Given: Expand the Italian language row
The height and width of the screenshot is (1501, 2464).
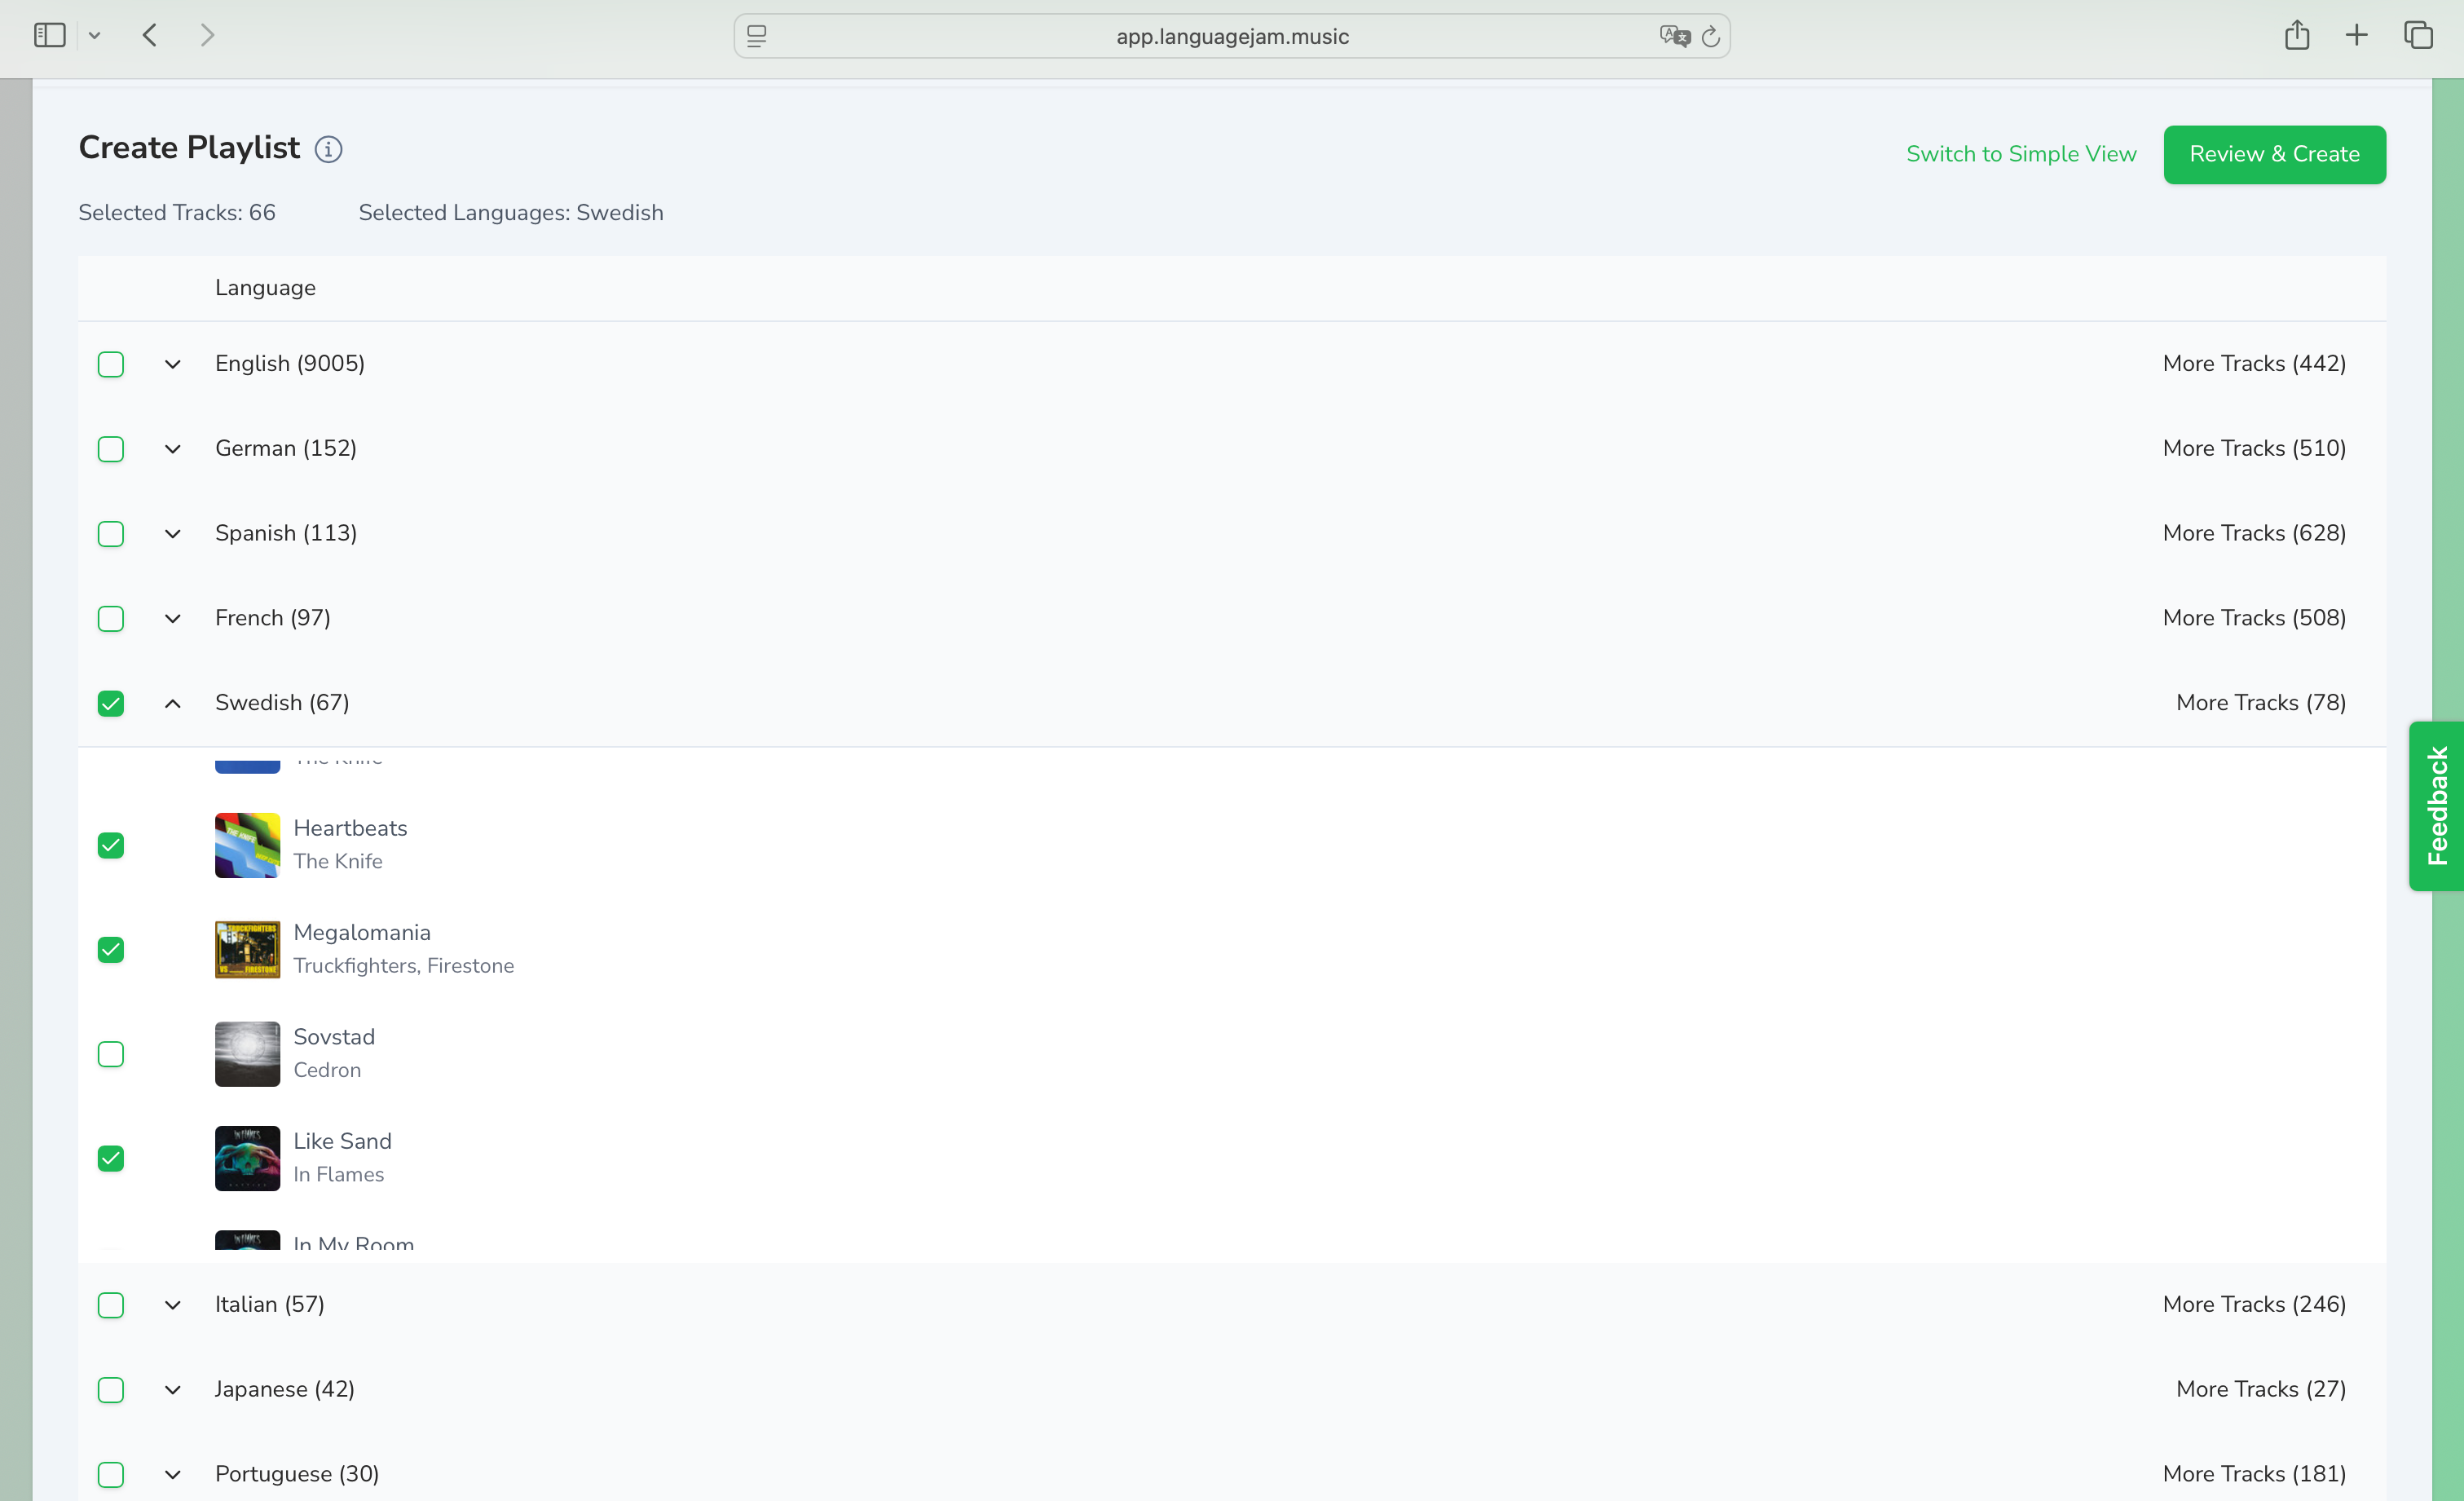Looking at the screenshot, I should point(173,1305).
